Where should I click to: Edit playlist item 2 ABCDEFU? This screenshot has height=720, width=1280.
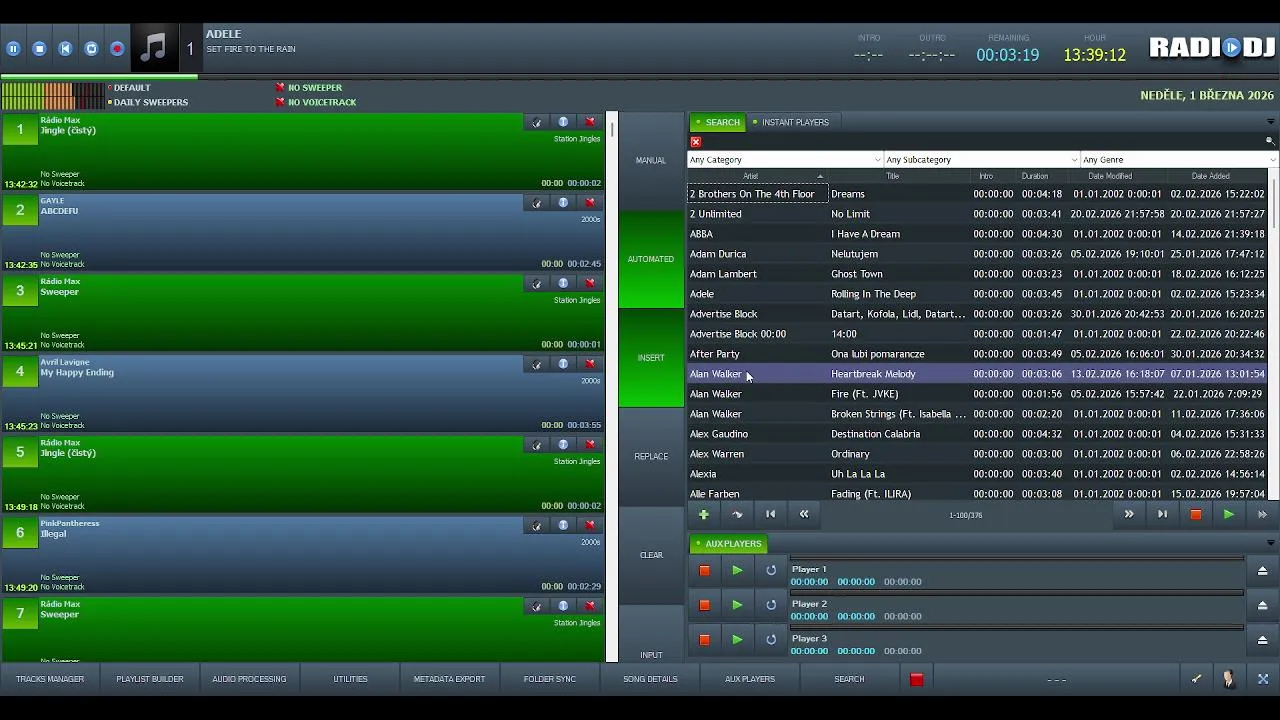click(537, 203)
